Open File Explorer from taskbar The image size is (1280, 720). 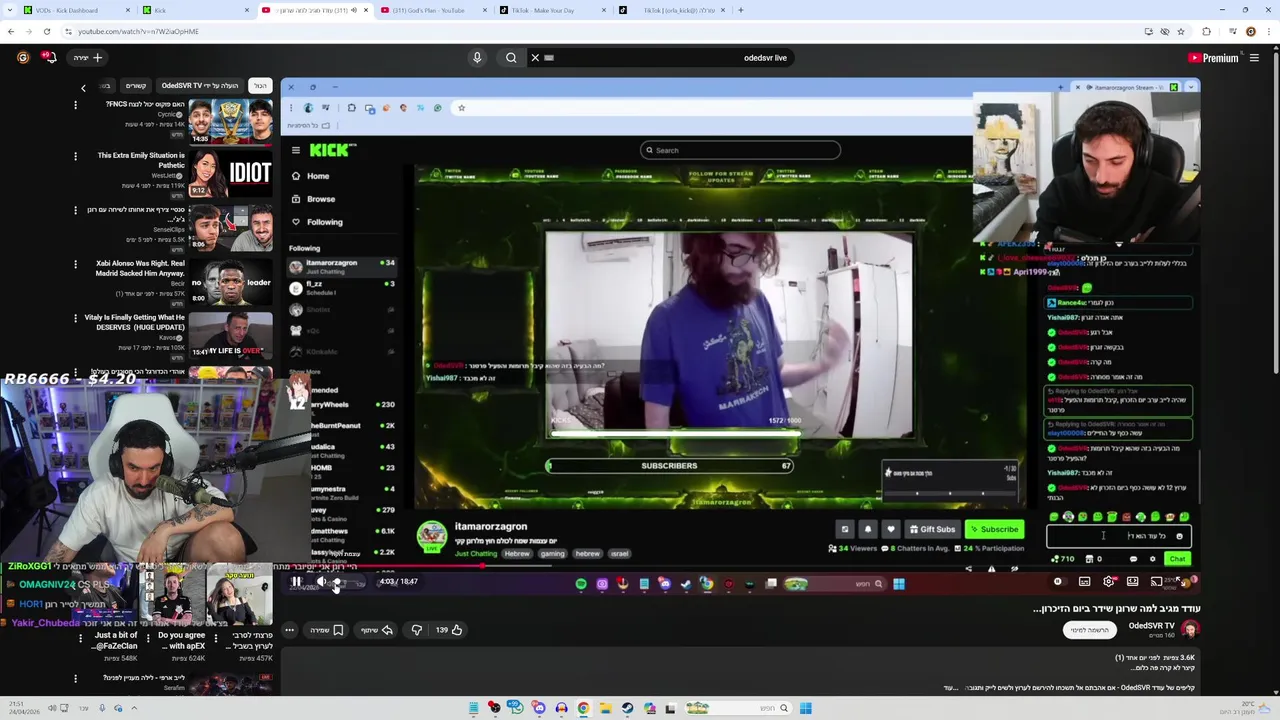605,708
